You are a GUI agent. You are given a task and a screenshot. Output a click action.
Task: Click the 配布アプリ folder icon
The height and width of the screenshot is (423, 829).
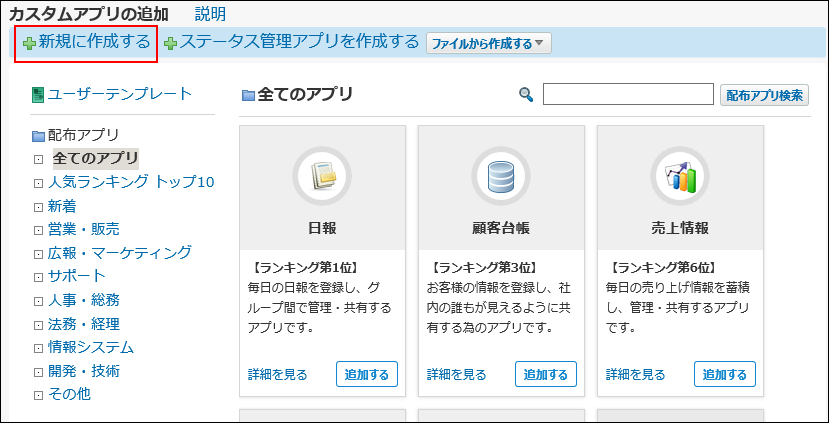click(x=38, y=136)
